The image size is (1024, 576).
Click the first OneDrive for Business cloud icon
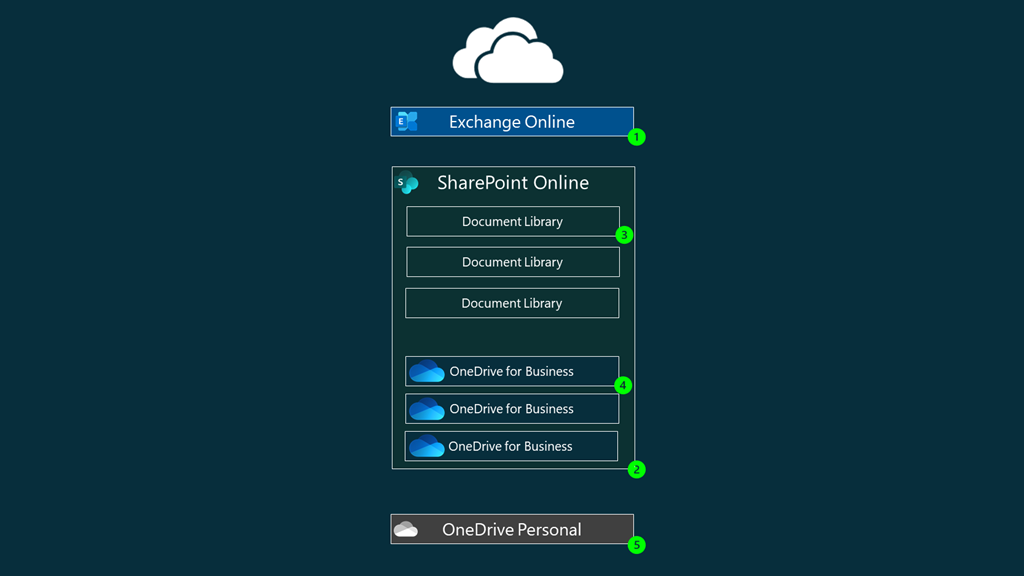tap(426, 371)
